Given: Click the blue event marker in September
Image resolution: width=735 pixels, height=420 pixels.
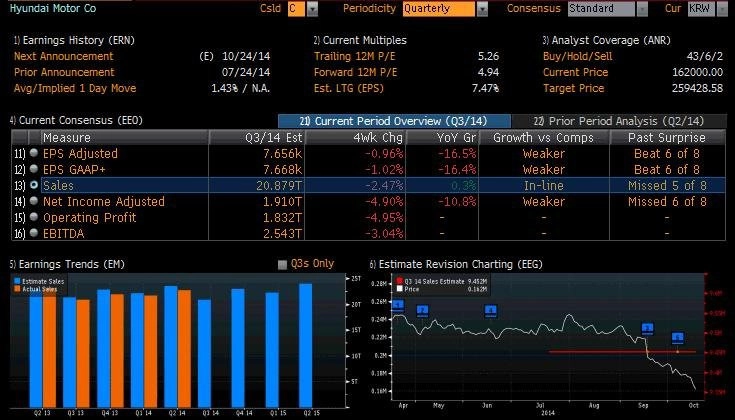Looking at the screenshot, I should click(x=647, y=329).
